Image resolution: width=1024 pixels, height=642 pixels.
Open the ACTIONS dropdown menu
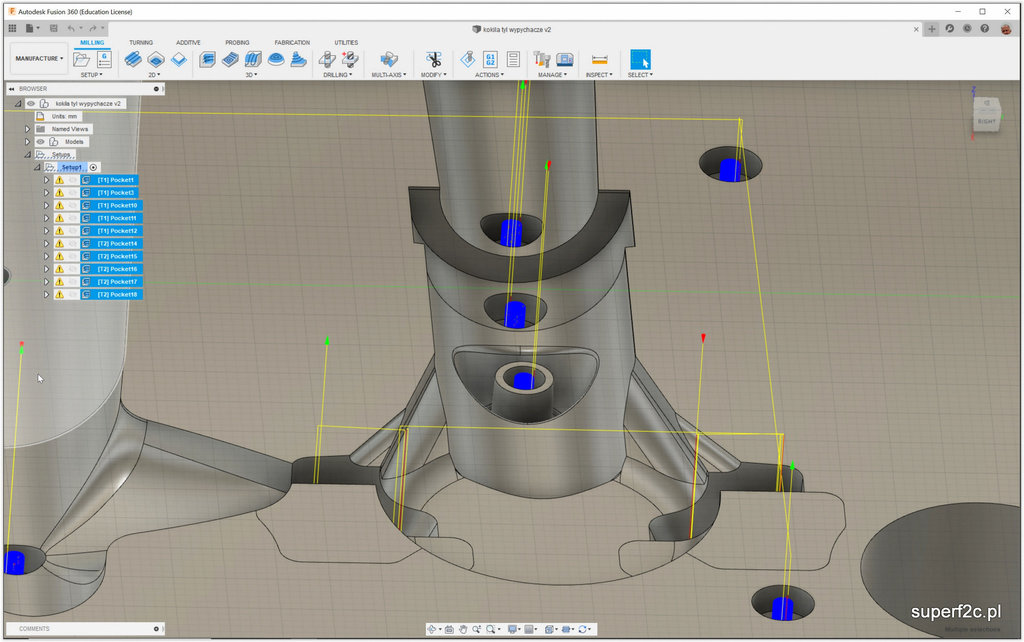click(489, 75)
